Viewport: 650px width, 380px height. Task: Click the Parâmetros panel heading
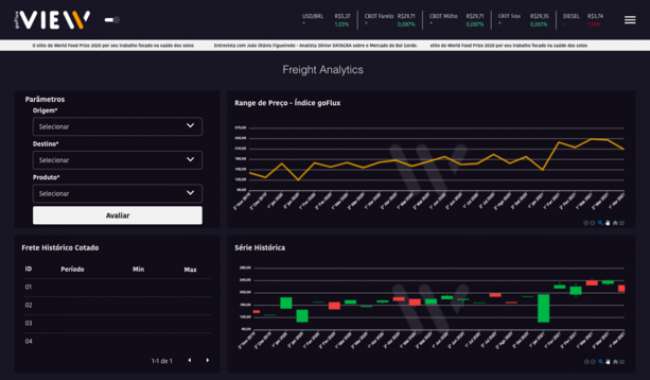(x=45, y=99)
